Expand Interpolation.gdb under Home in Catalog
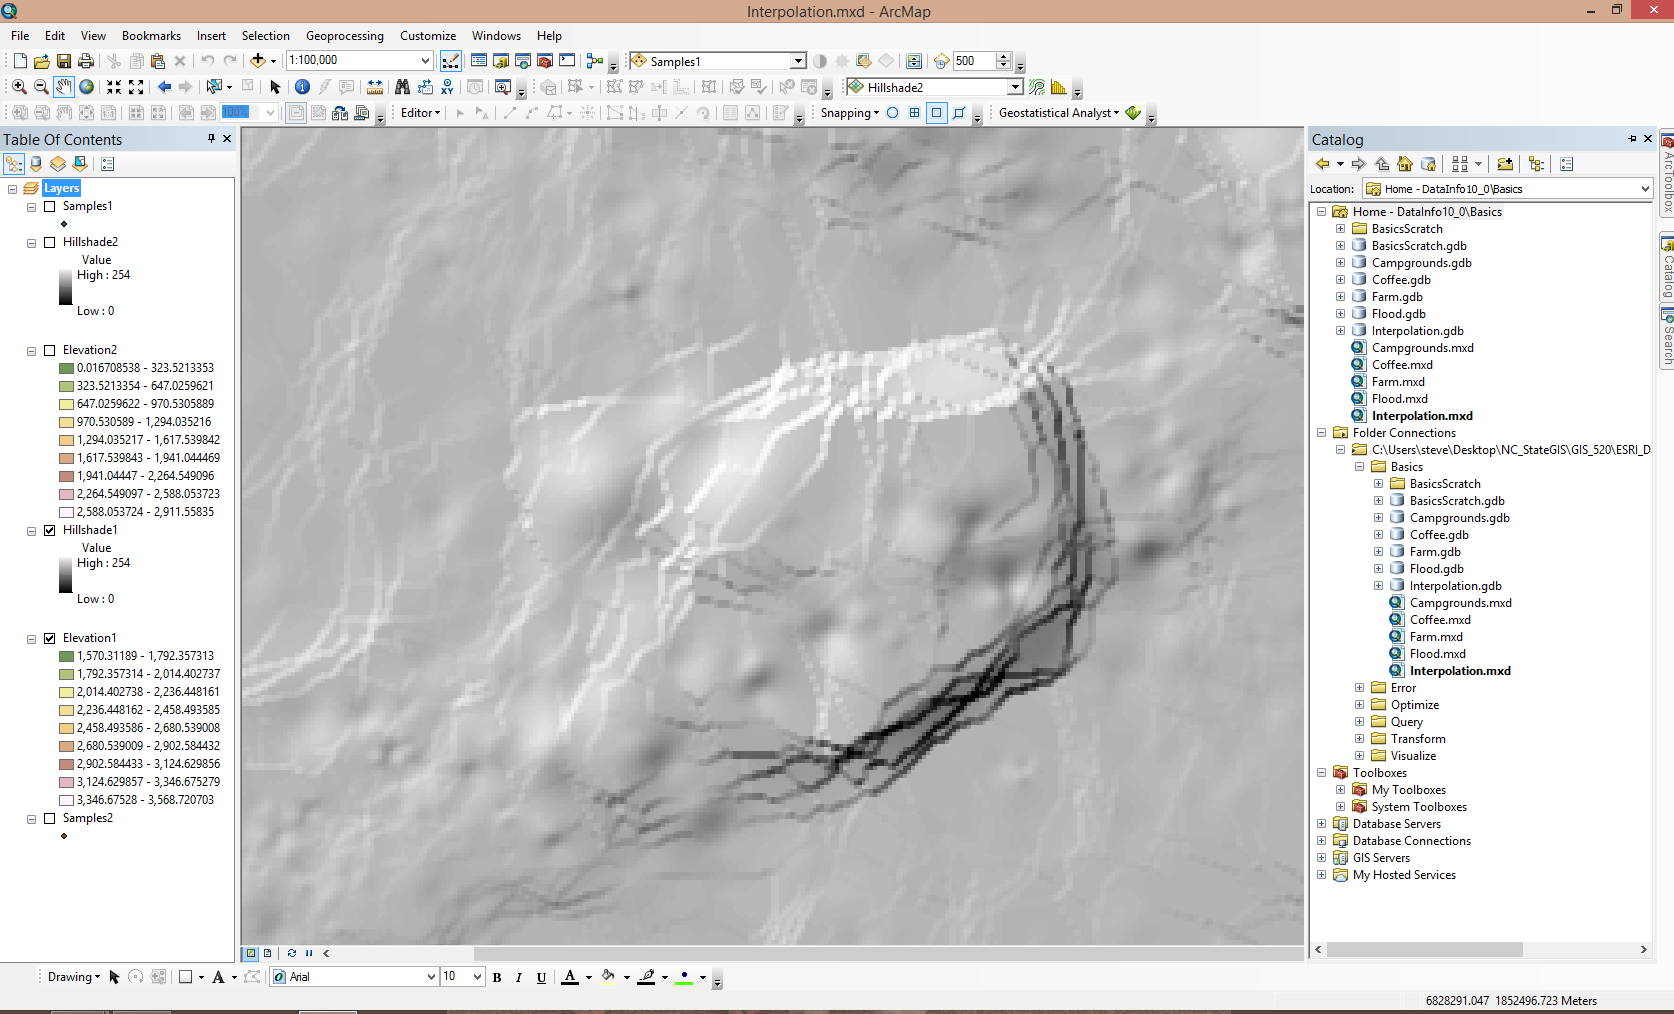1674x1014 pixels. (1340, 331)
